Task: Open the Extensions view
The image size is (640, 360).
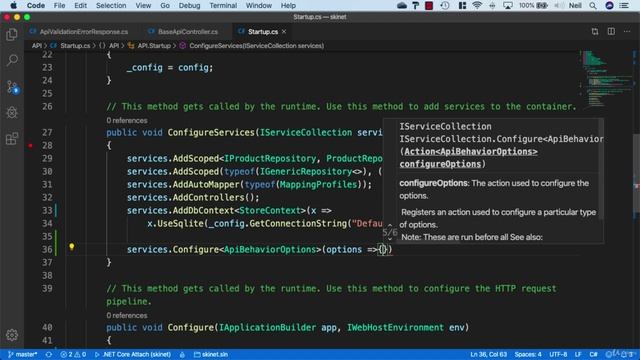Action: pos(12,139)
